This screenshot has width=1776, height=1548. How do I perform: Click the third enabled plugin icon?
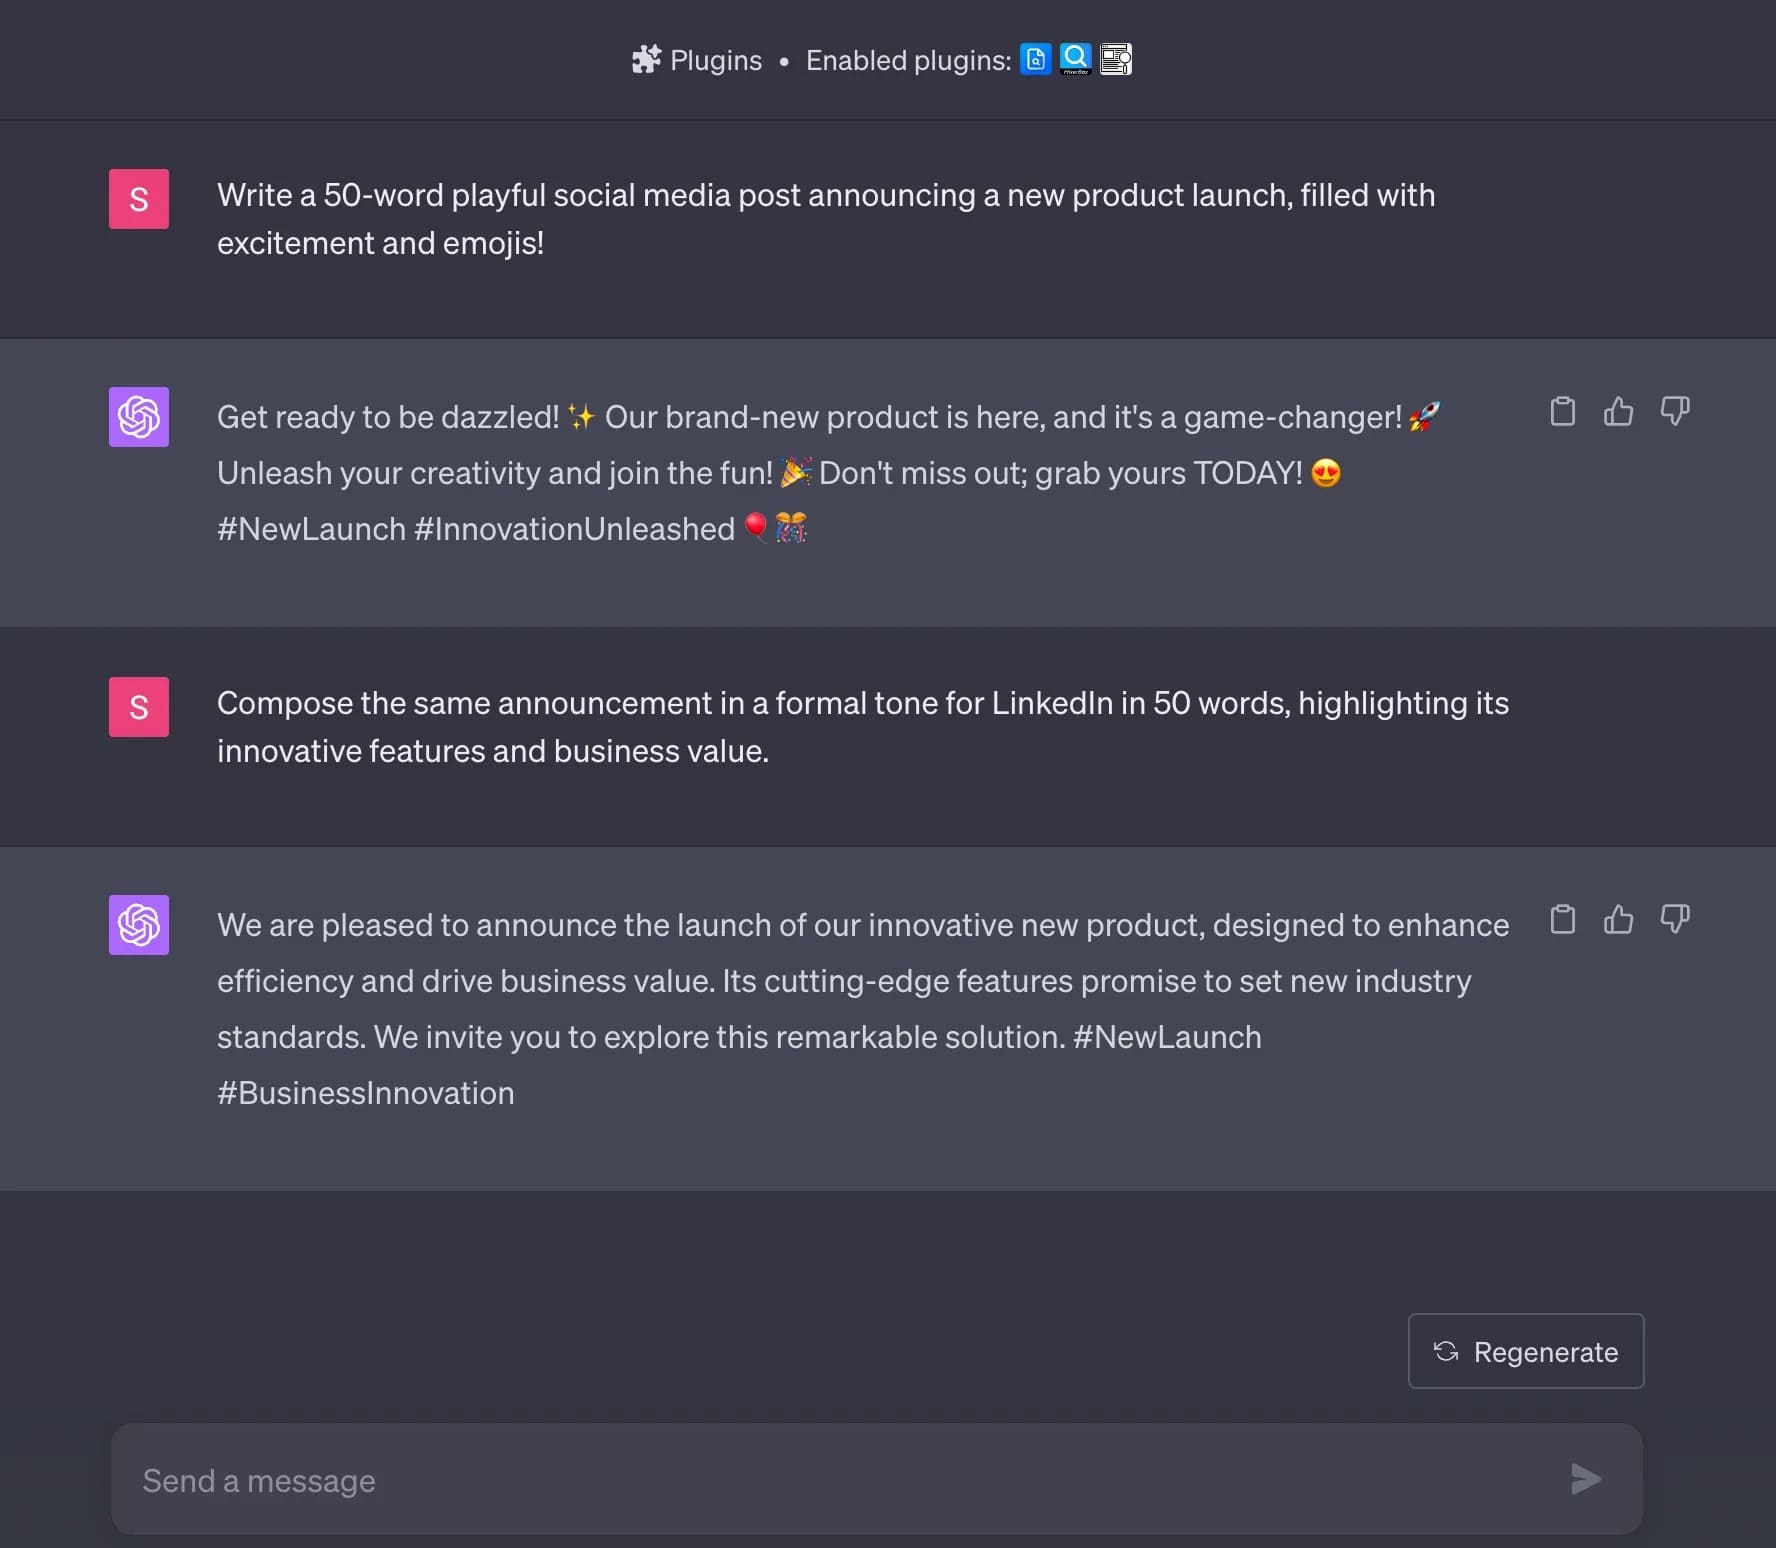pos(1116,60)
